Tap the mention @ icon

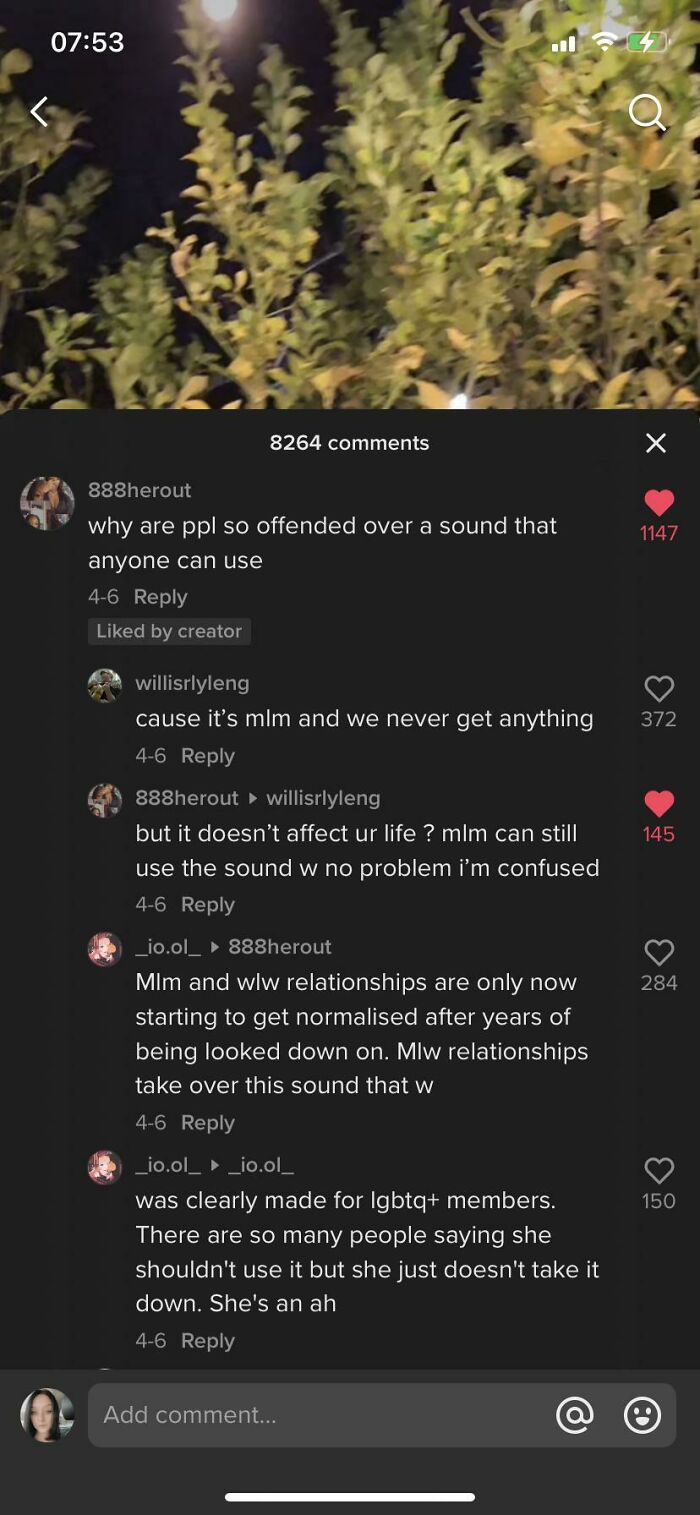tap(575, 1415)
